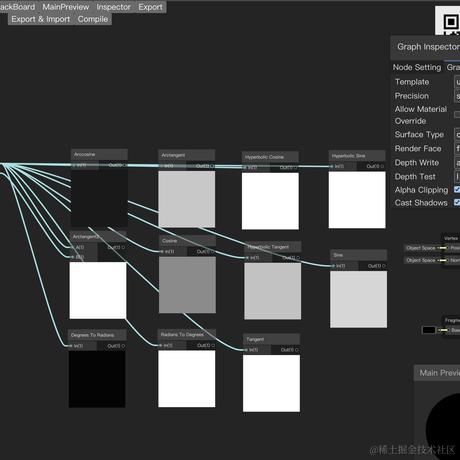
Task: Open the MainPreview menu
Action: (66, 7)
